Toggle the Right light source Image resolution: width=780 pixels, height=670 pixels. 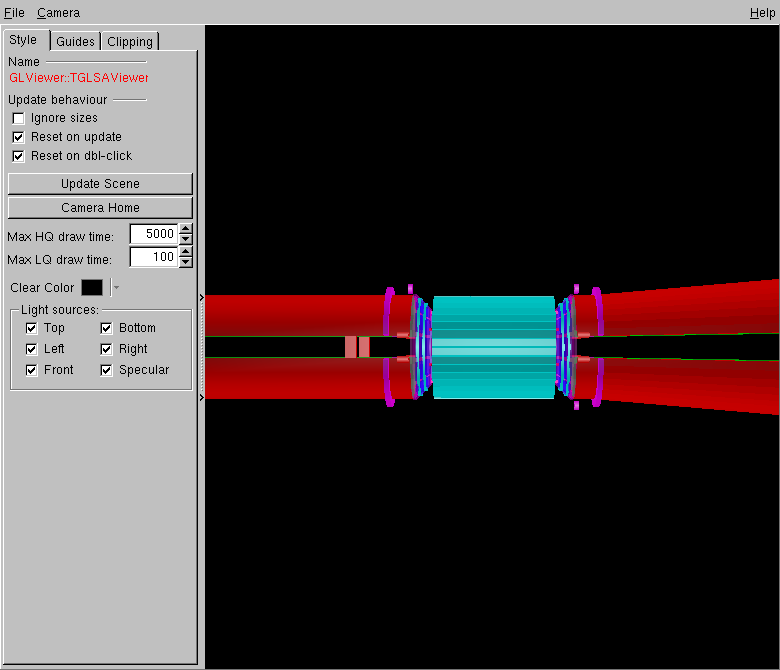click(x=106, y=349)
